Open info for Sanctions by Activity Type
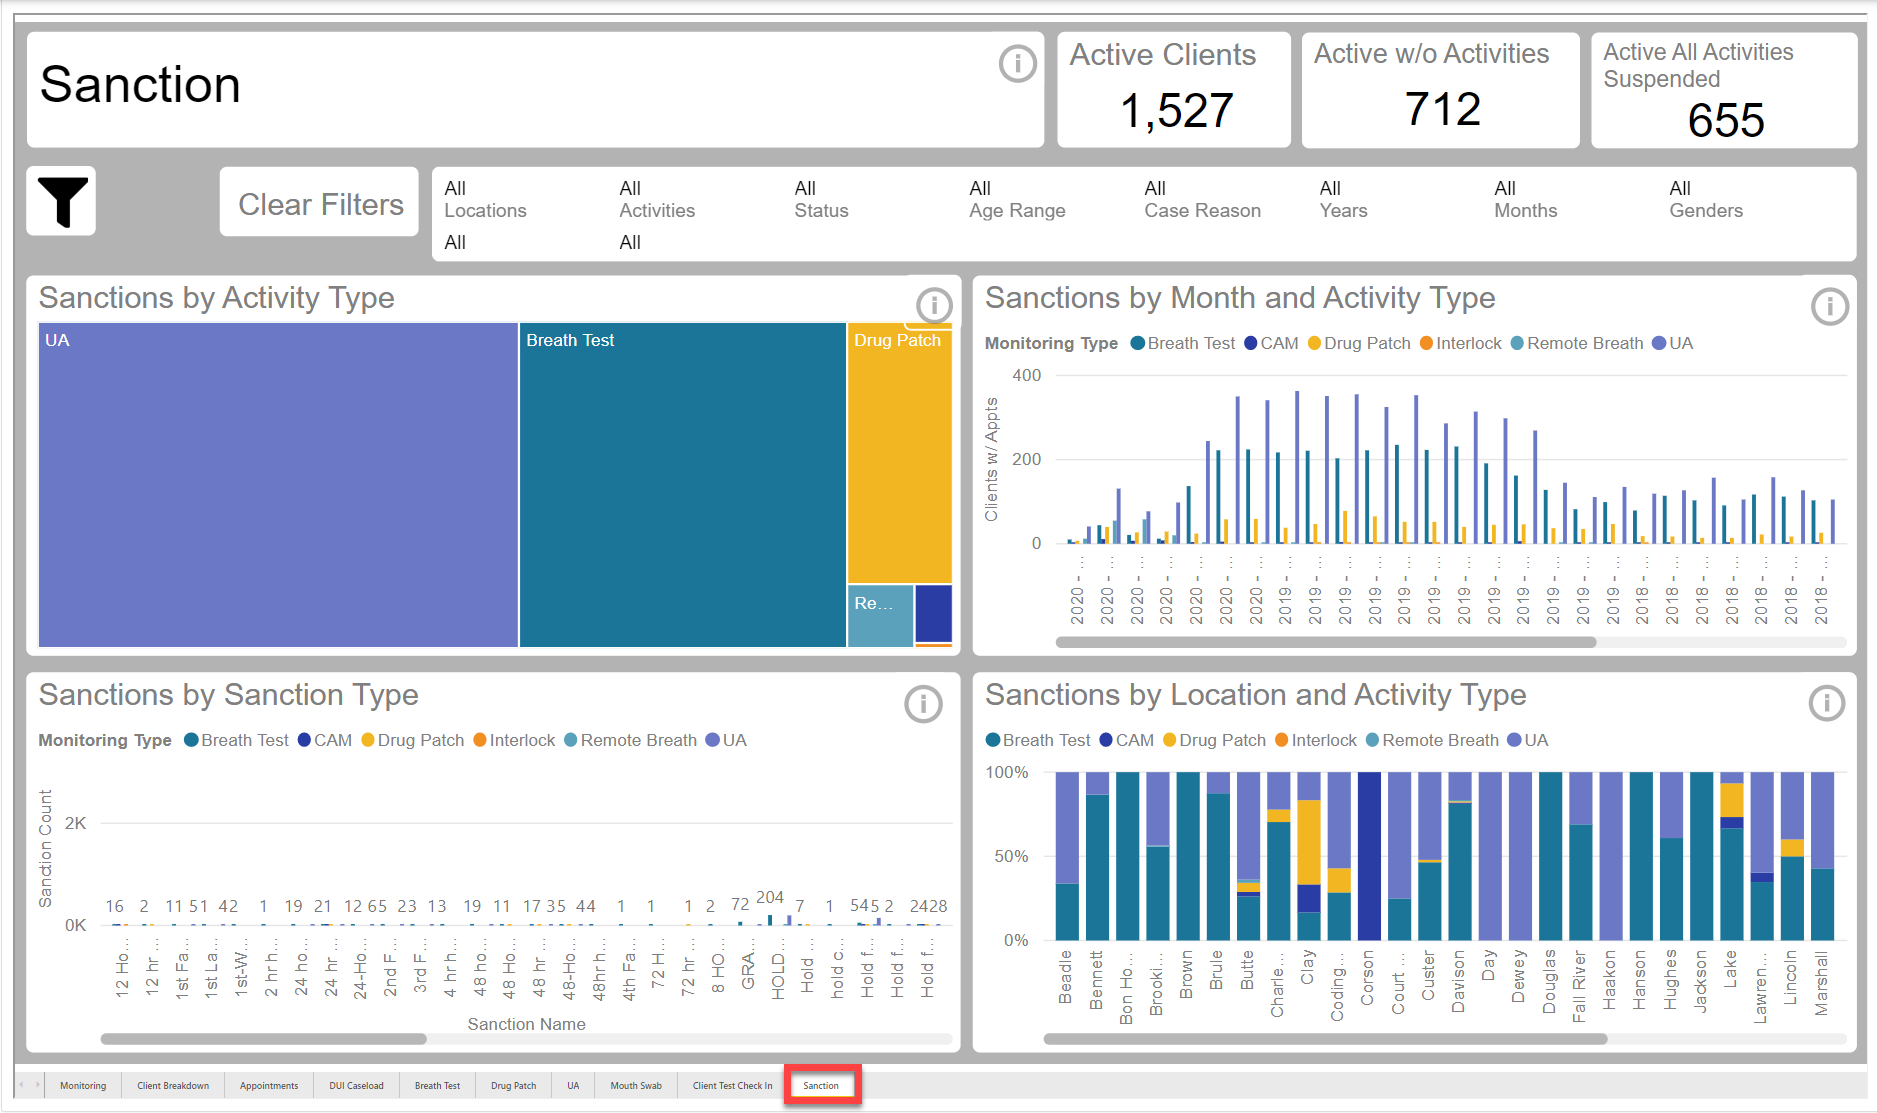The width and height of the screenshot is (1877, 1113). click(x=933, y=305)
